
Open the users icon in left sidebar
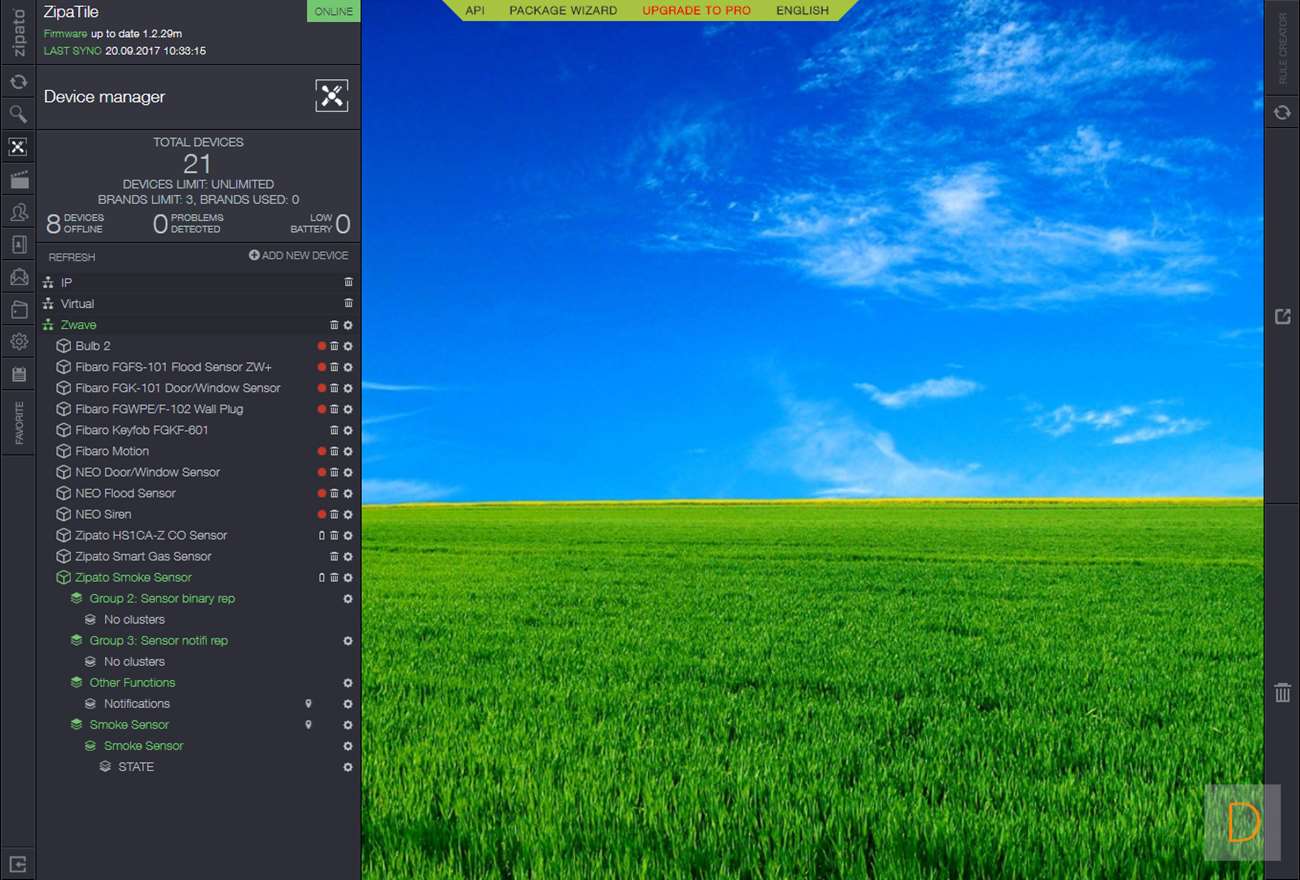[18, 212]
